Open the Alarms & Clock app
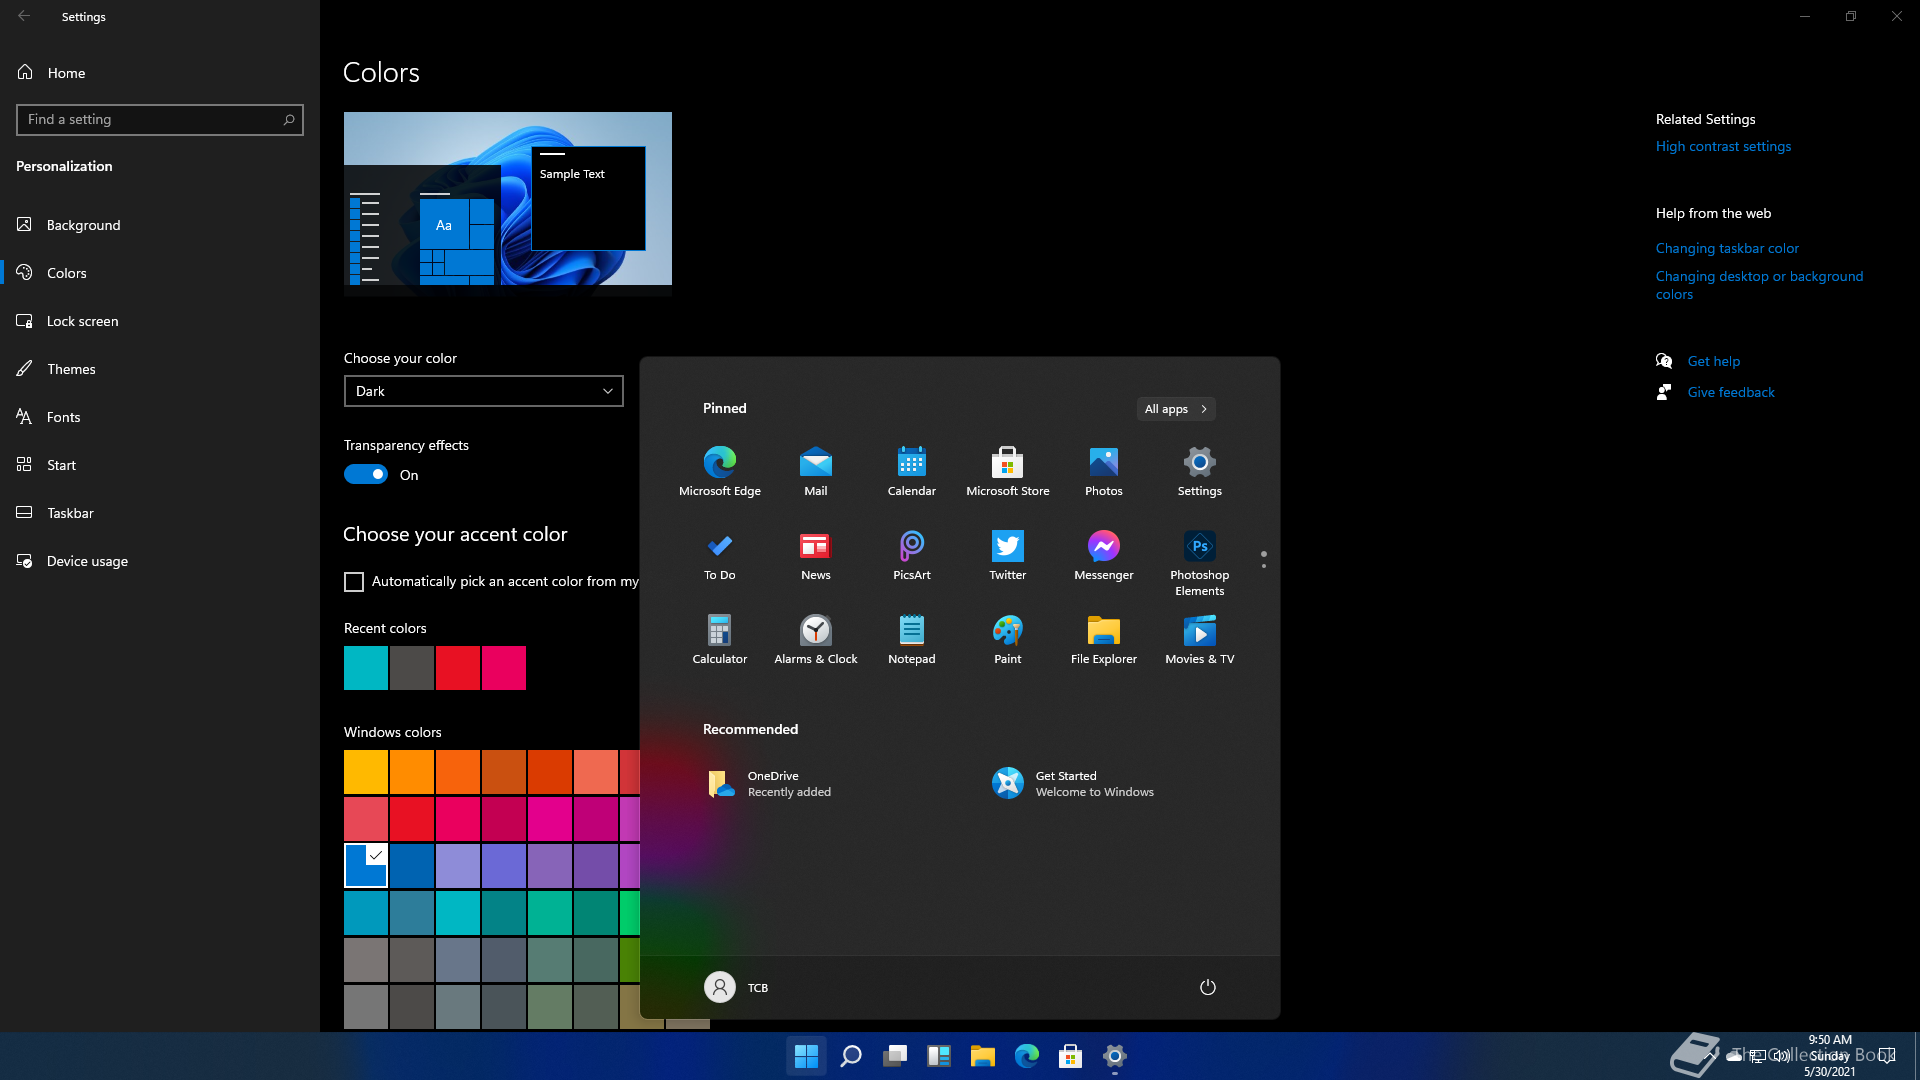1920x1080 pixels. pyautogui.click(x=816, y=639)
